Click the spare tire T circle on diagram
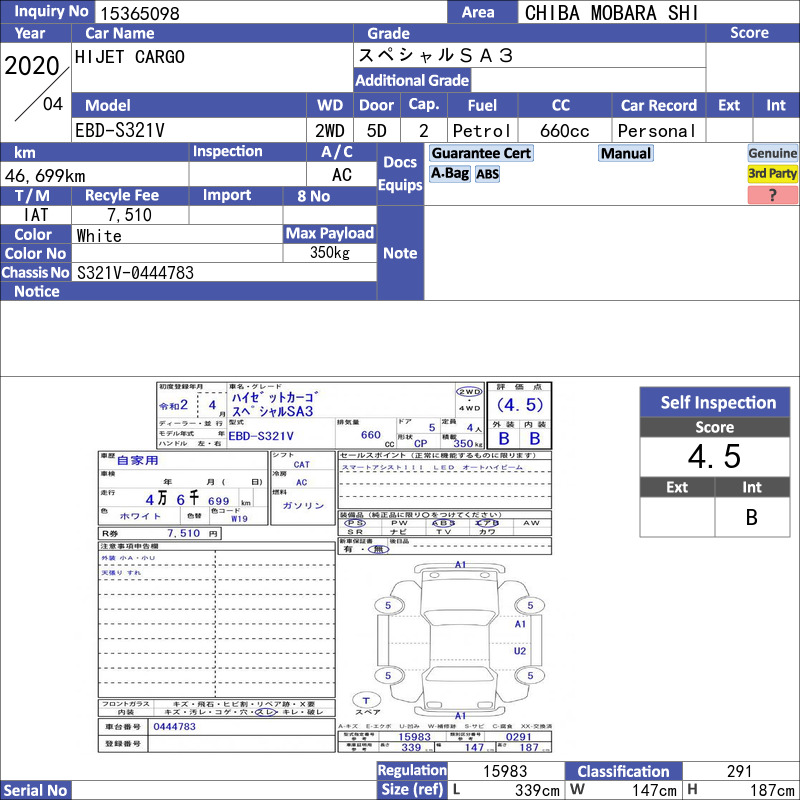Image resolution: width=800 pixels, height=800 pixels. tap(366, 700)
